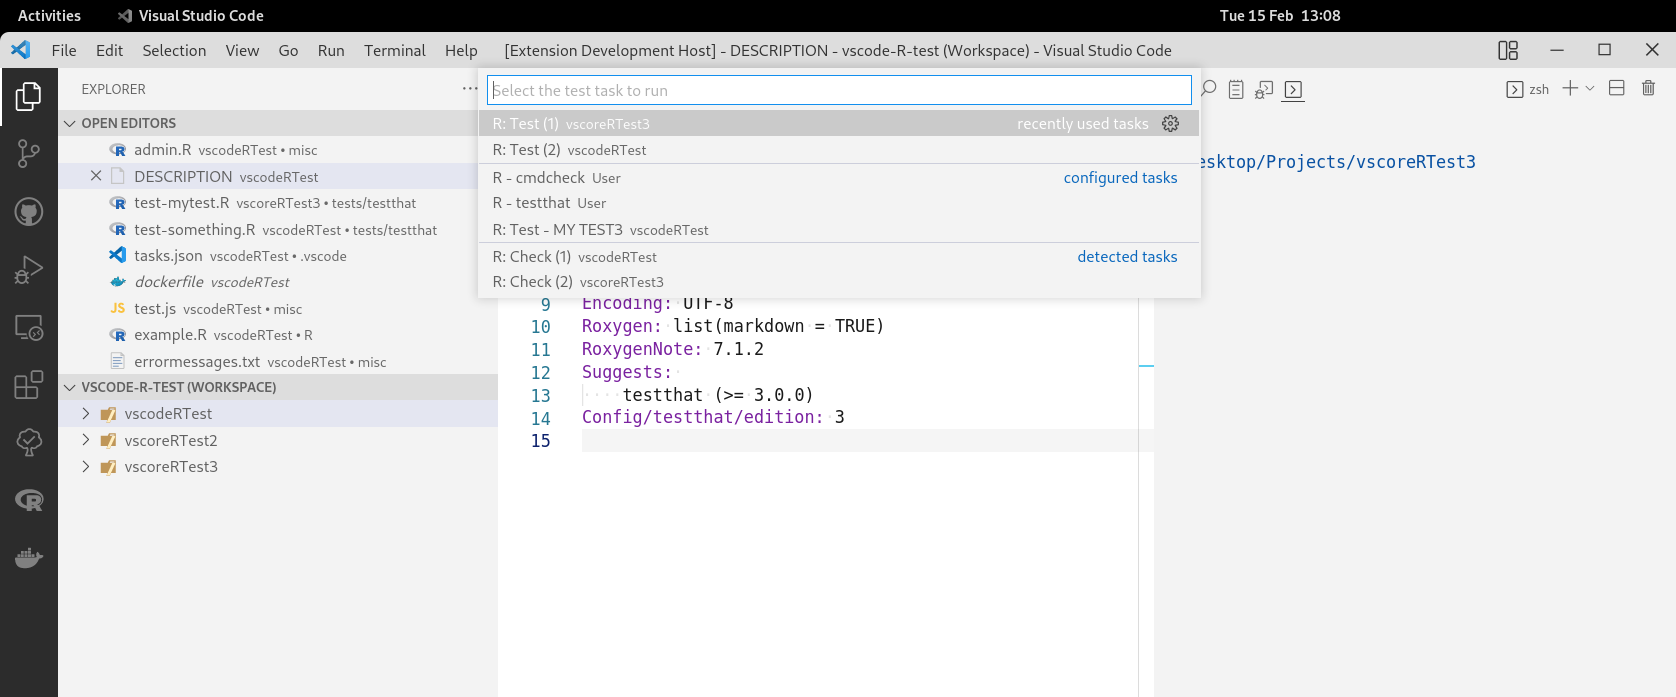Select R: Test - MY TEST3 task
1676x697 pixels.
pyautogui.click(x=839, y=229)
